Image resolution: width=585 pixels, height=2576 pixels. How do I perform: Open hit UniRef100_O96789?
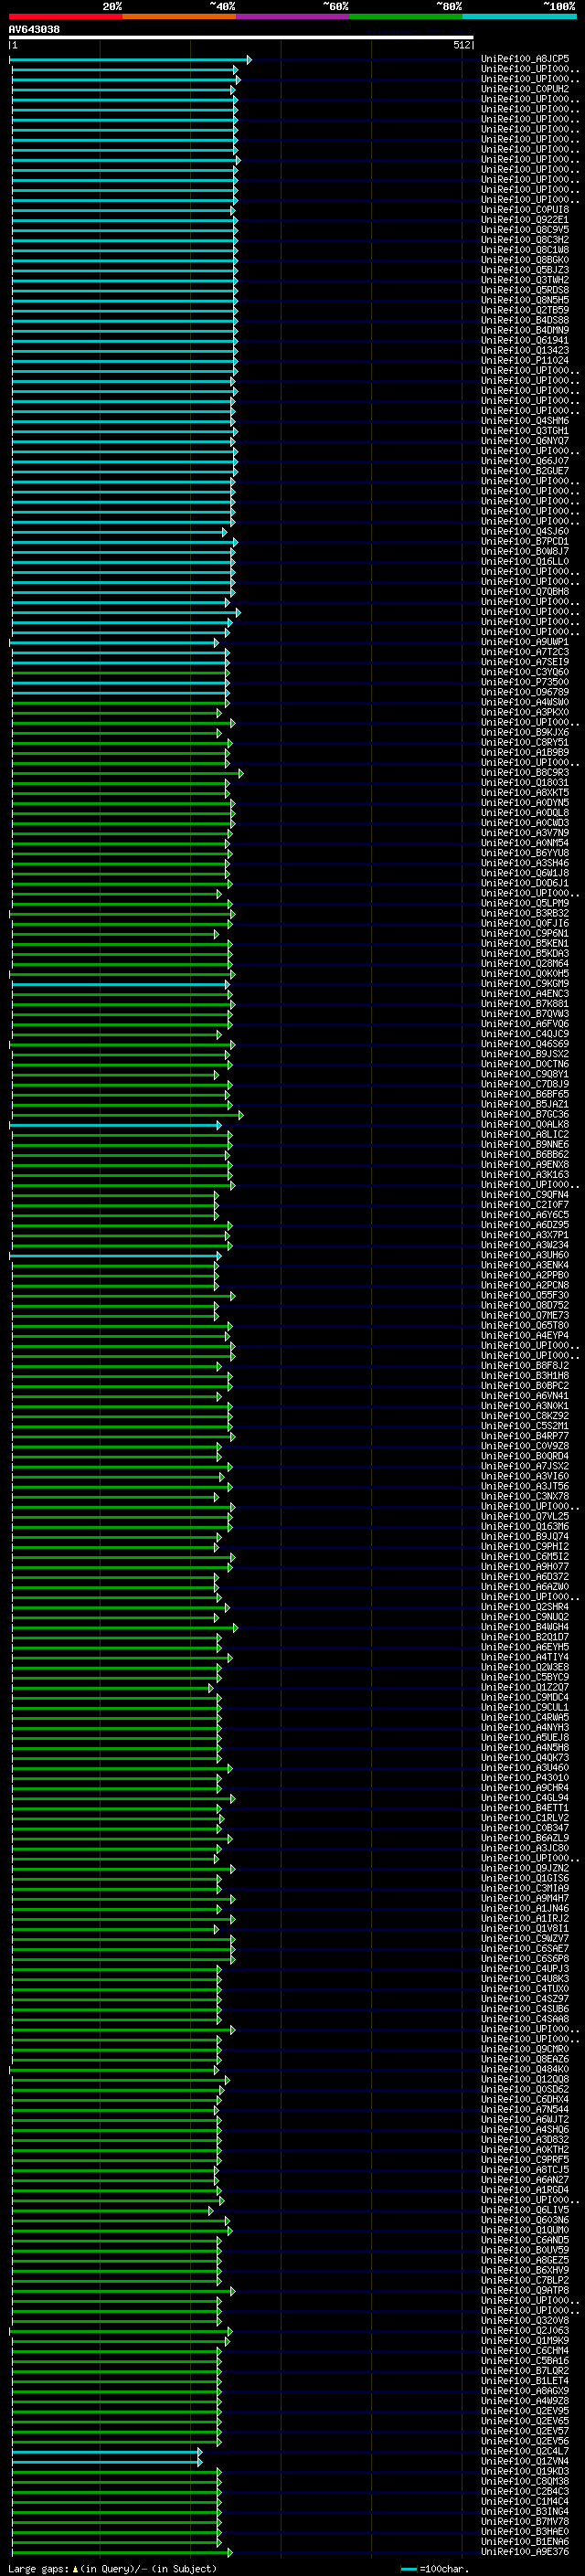[x=525, y=692]
